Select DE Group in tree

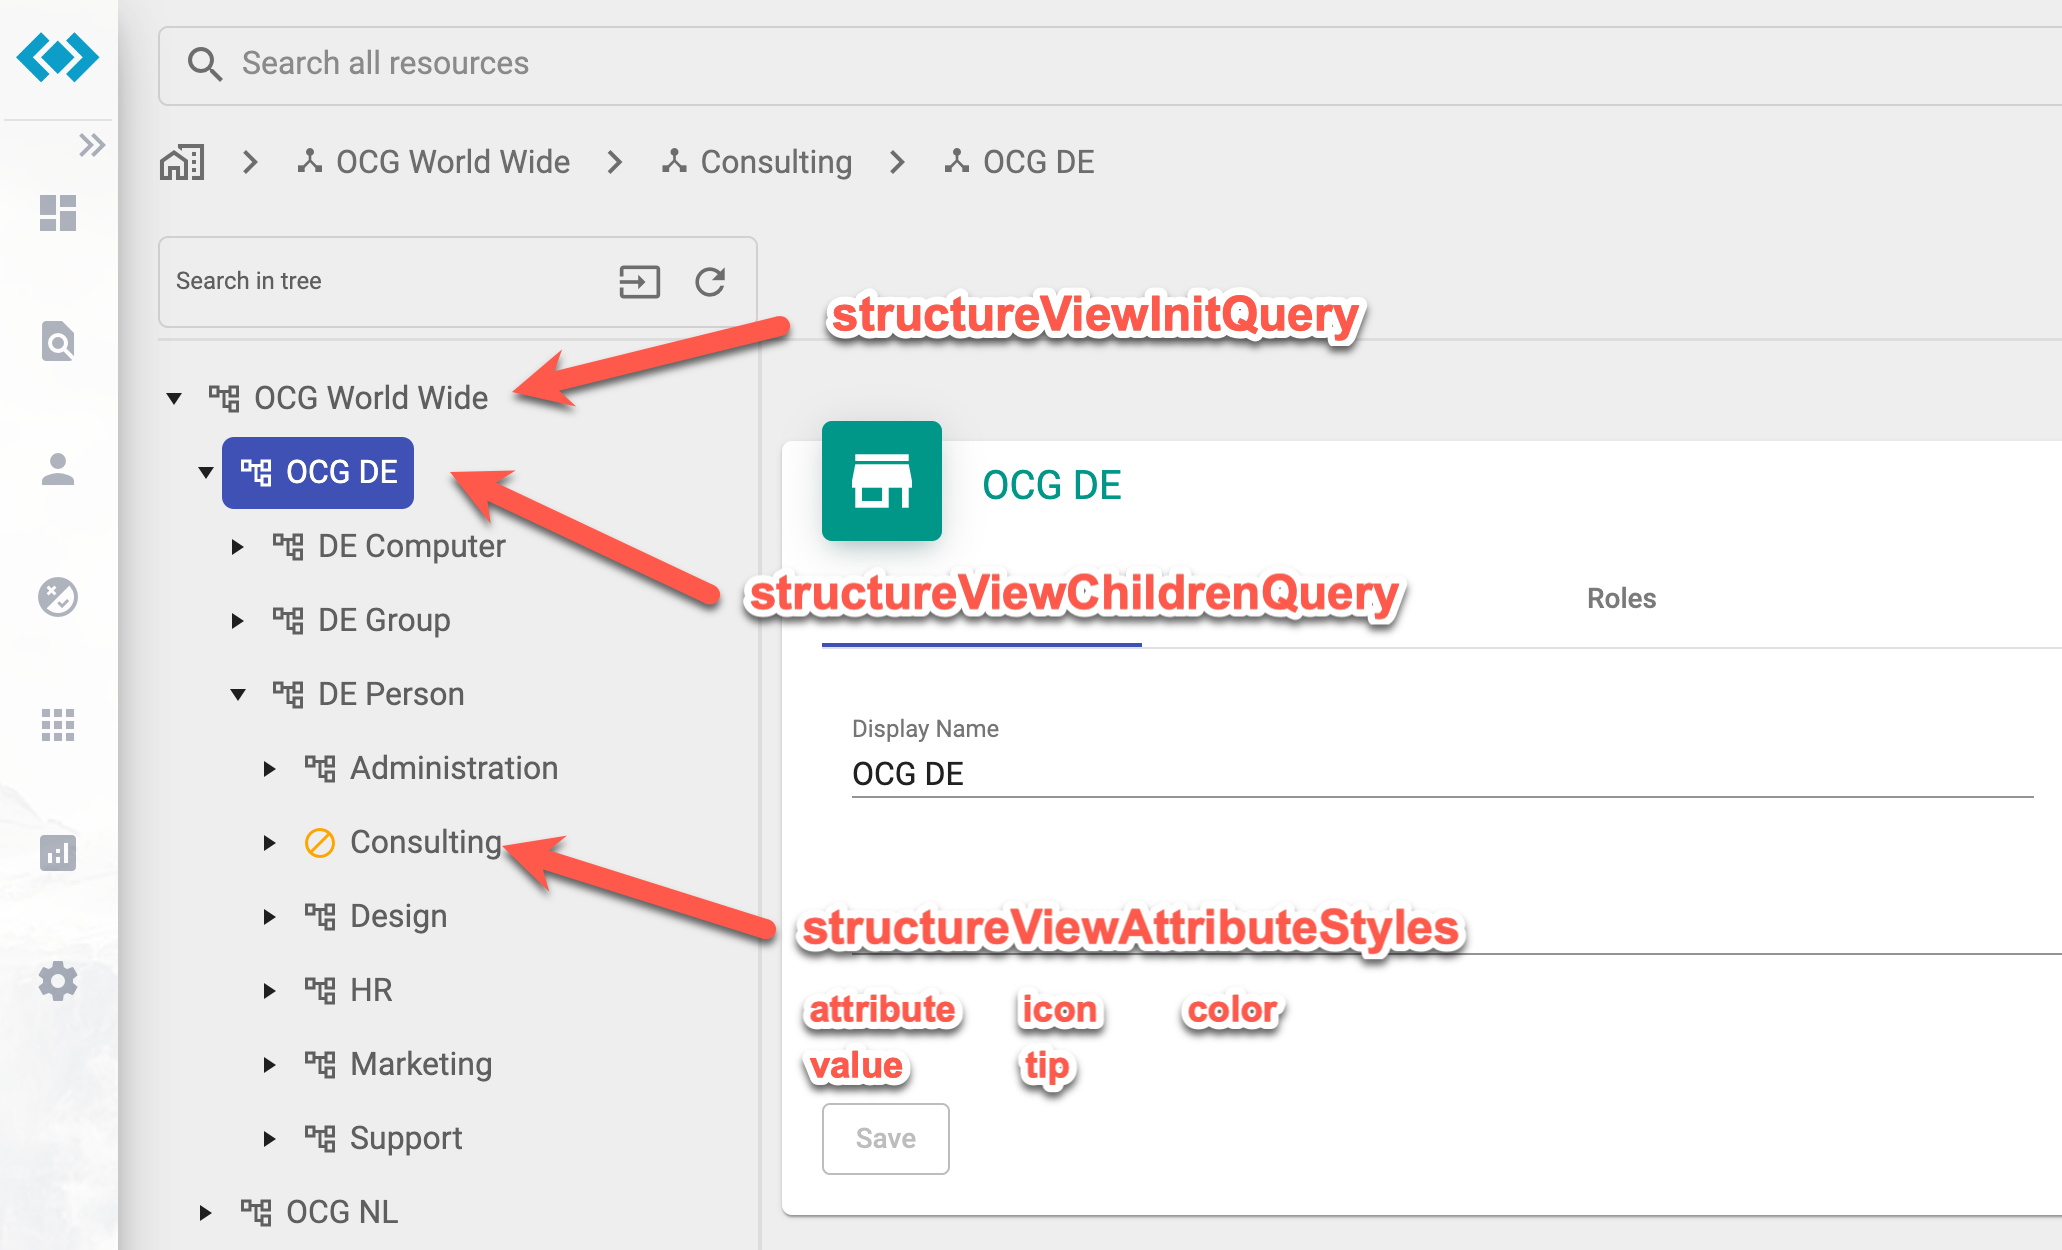tap(384, 620)
